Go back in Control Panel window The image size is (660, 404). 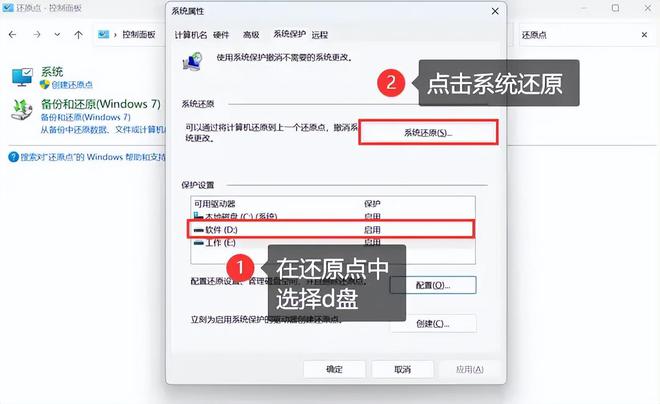tap(13, 35)
